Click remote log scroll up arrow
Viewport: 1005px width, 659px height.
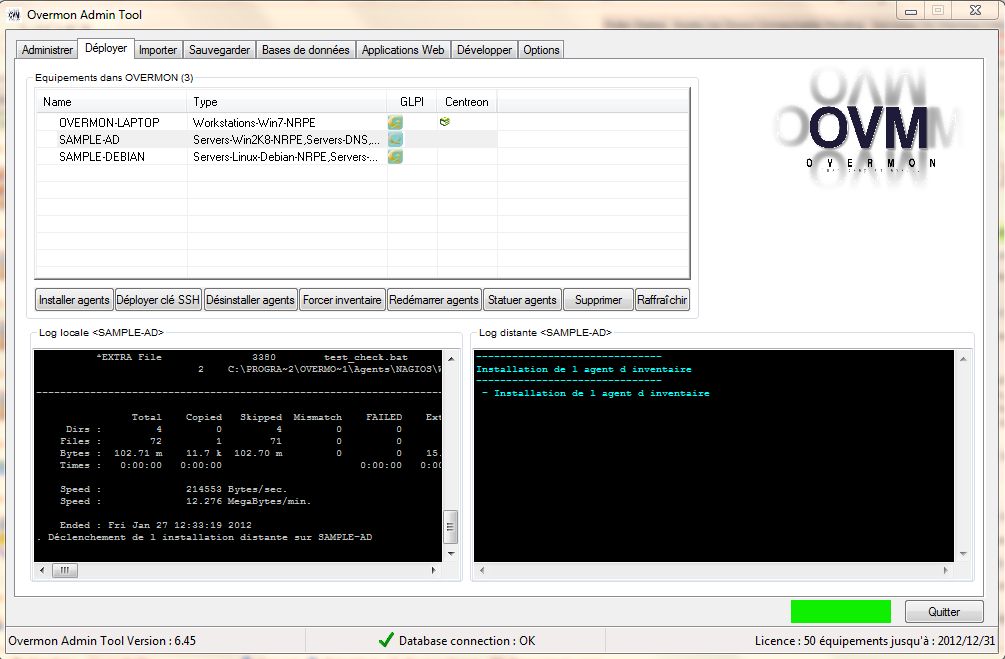[x=963, y=358]
